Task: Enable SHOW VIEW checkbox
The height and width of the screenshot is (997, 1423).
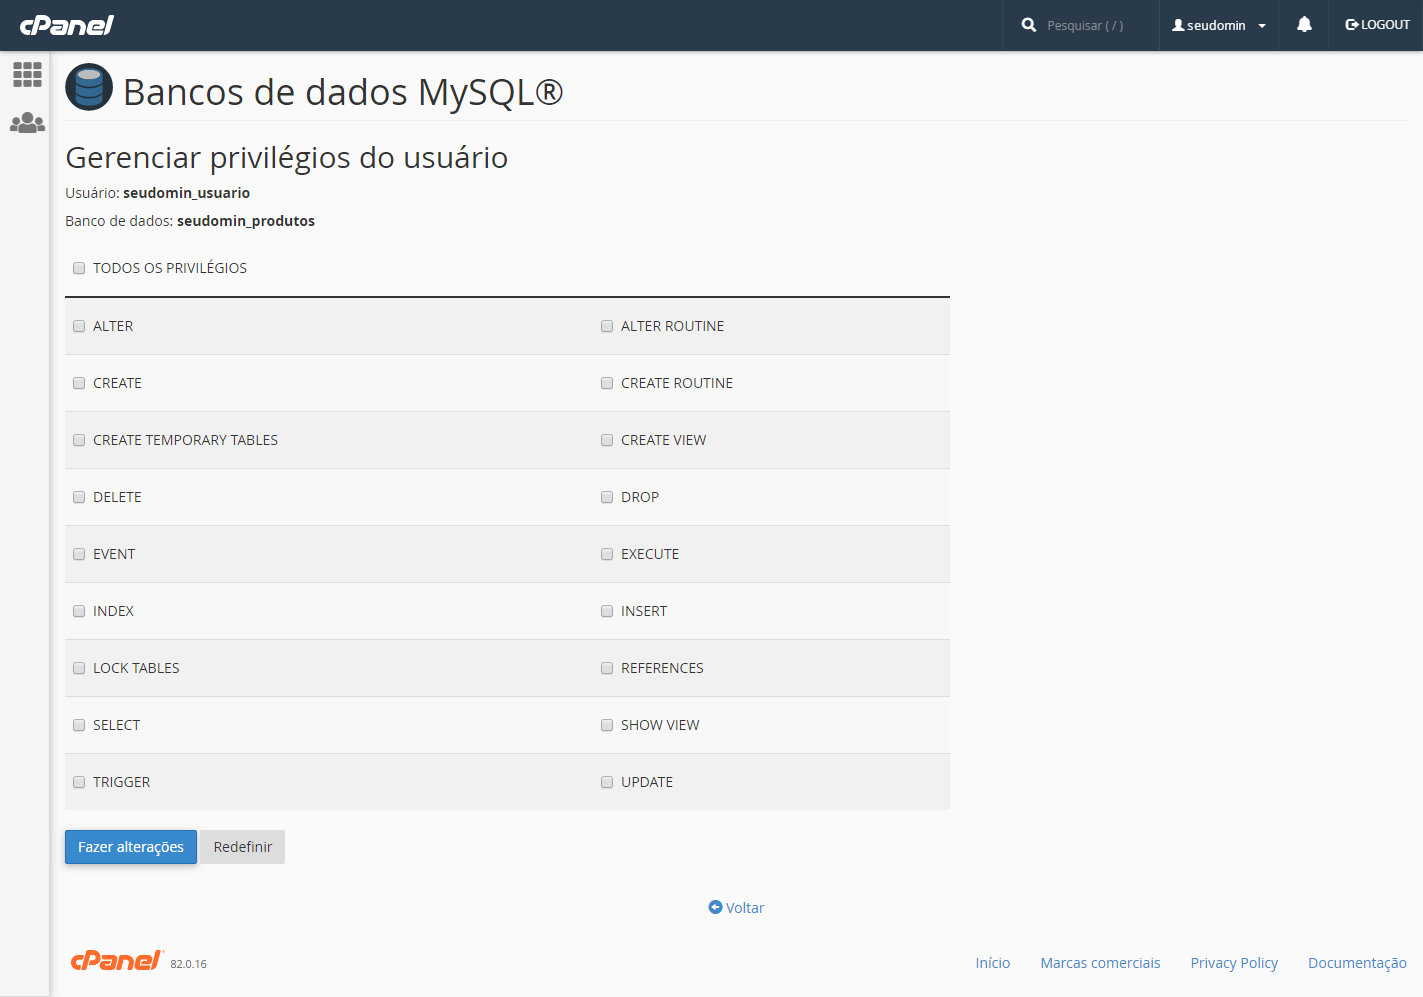Action: tap(607, 725)
